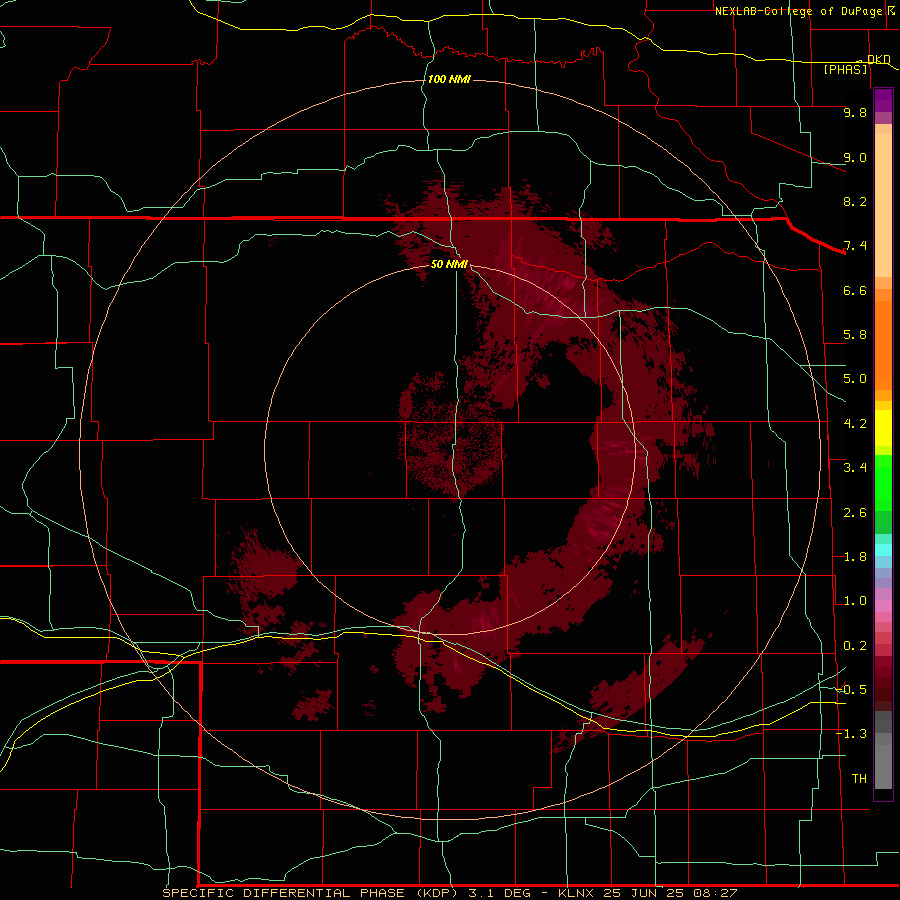Click the 1.8 color scale value
900x900 pixels.
(855, 557)
